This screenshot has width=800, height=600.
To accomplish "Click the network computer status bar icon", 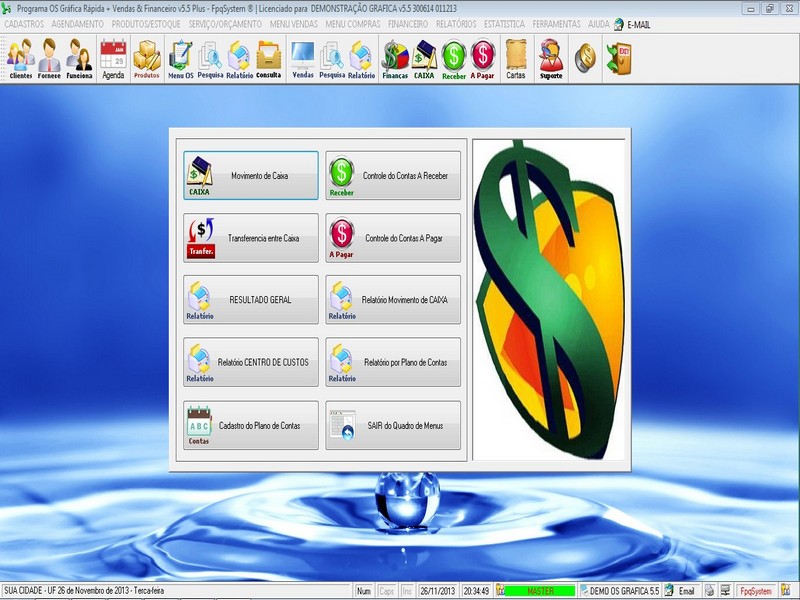I will (726, 591).
